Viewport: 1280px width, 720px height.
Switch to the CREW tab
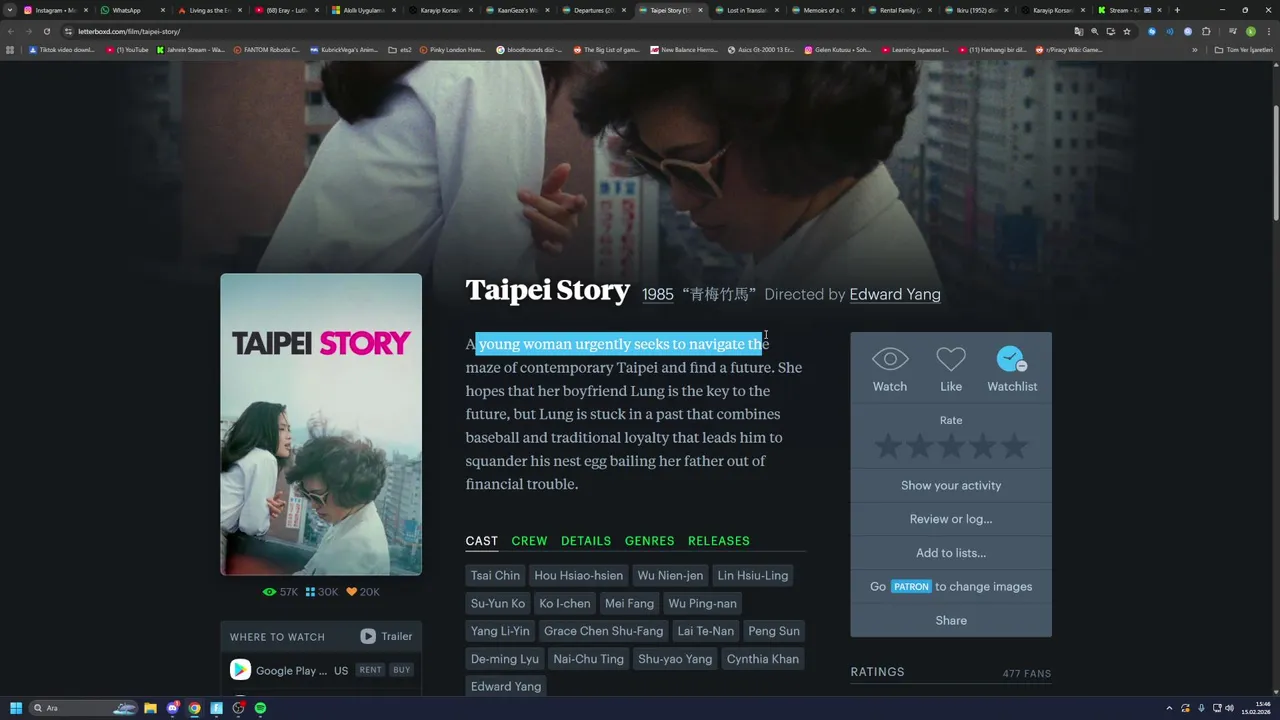tap(529, 541)
